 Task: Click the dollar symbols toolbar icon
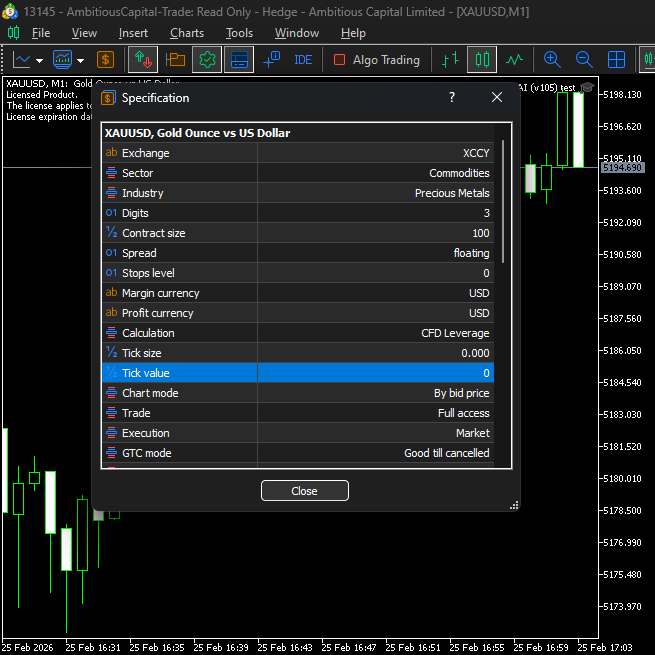tap(105, 60)
